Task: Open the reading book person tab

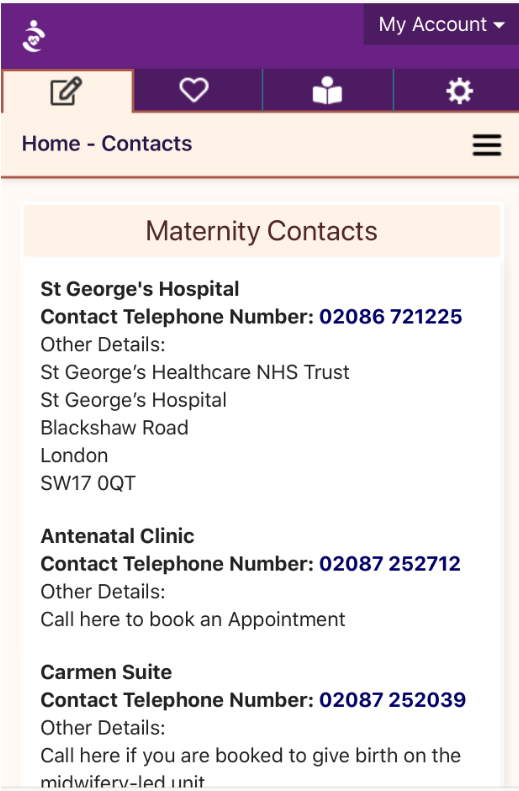Action: (x=327, y=90)
